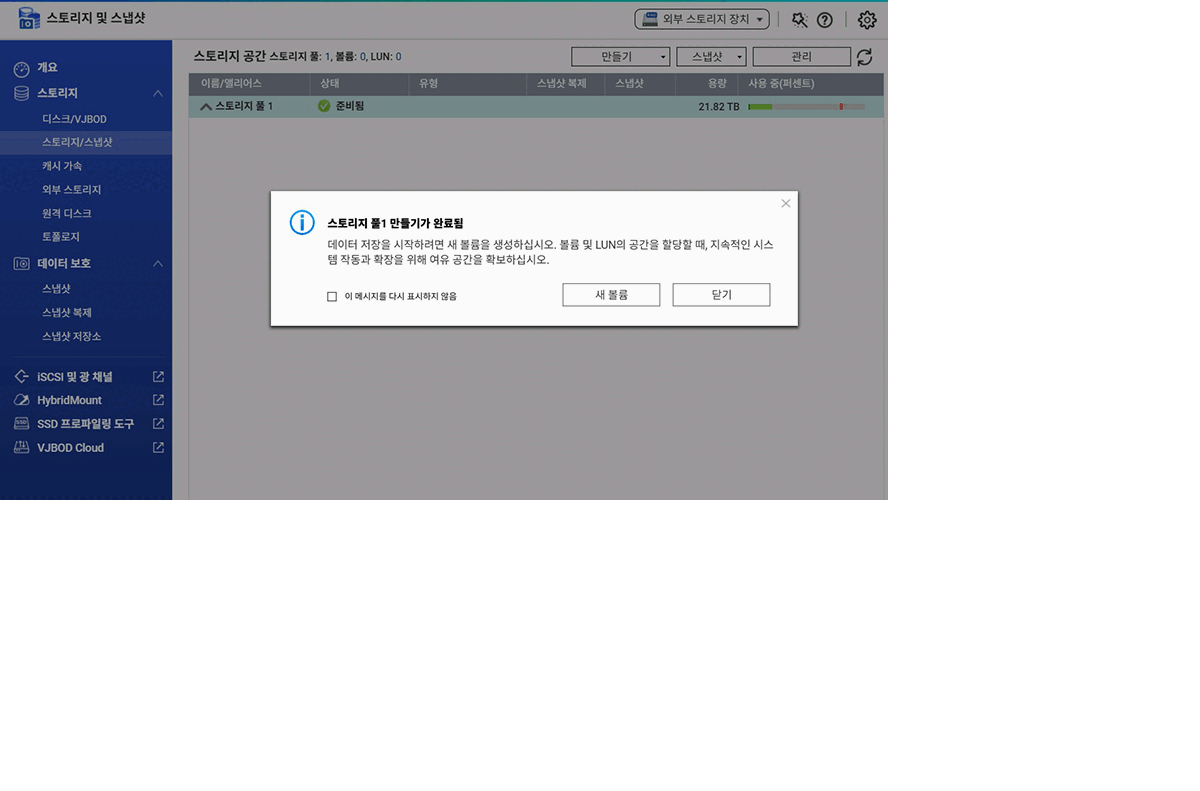The width and height of the screenshot is (1200, 791).
Task: Click the 닫기 button in dialog
Action: 721,295
